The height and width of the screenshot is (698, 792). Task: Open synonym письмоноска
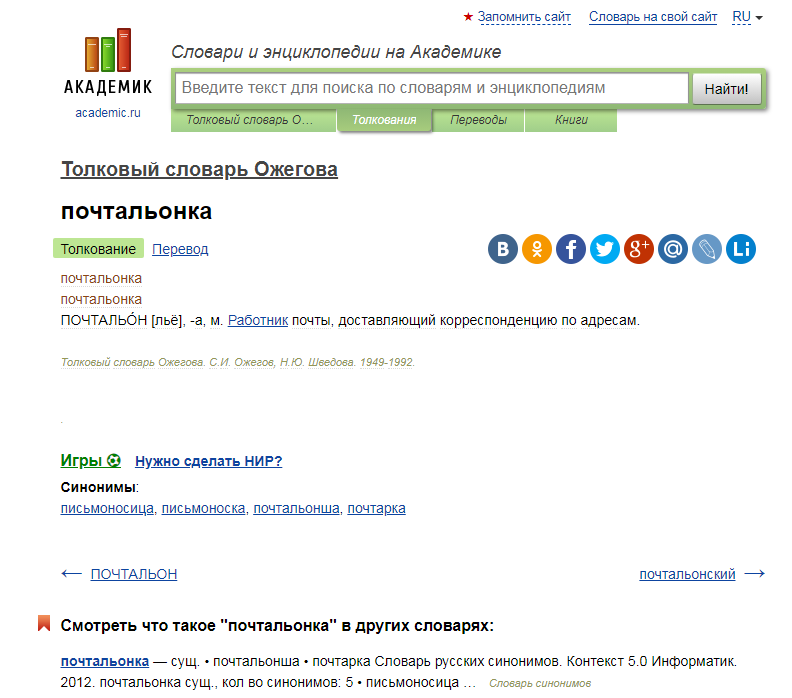pos(204,508)
